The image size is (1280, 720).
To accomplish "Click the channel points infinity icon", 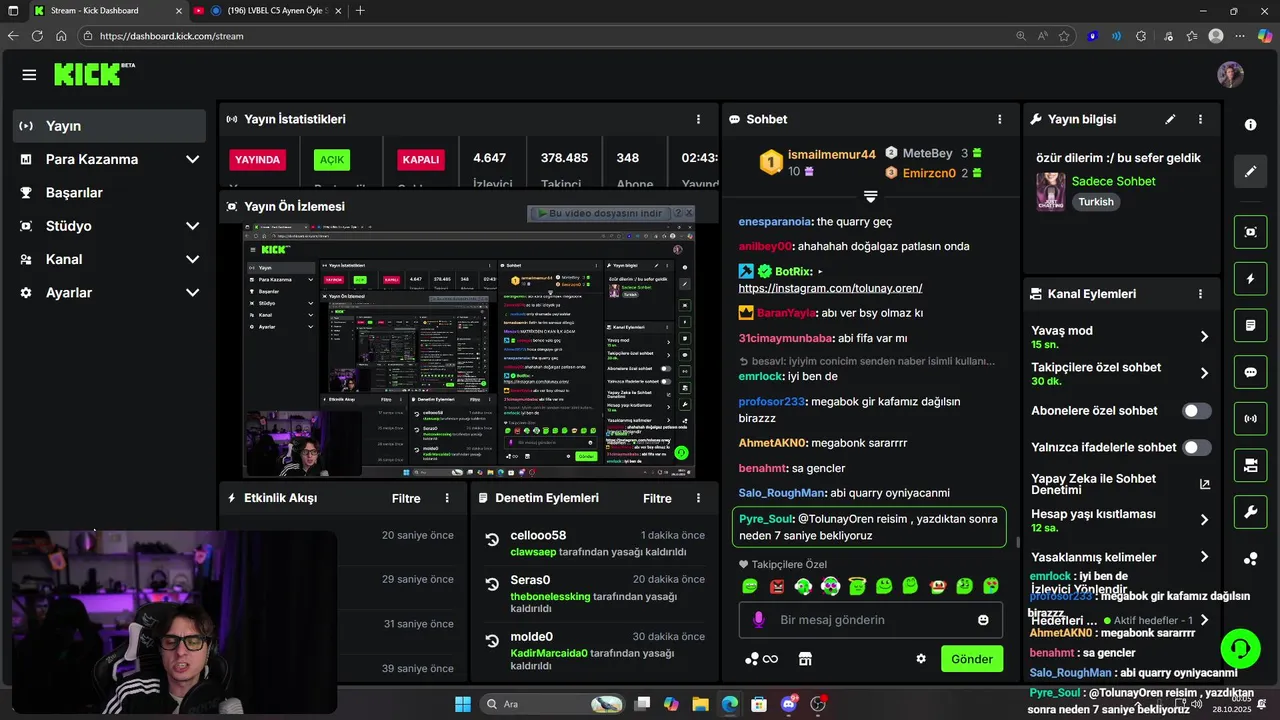I will (770, 659).
